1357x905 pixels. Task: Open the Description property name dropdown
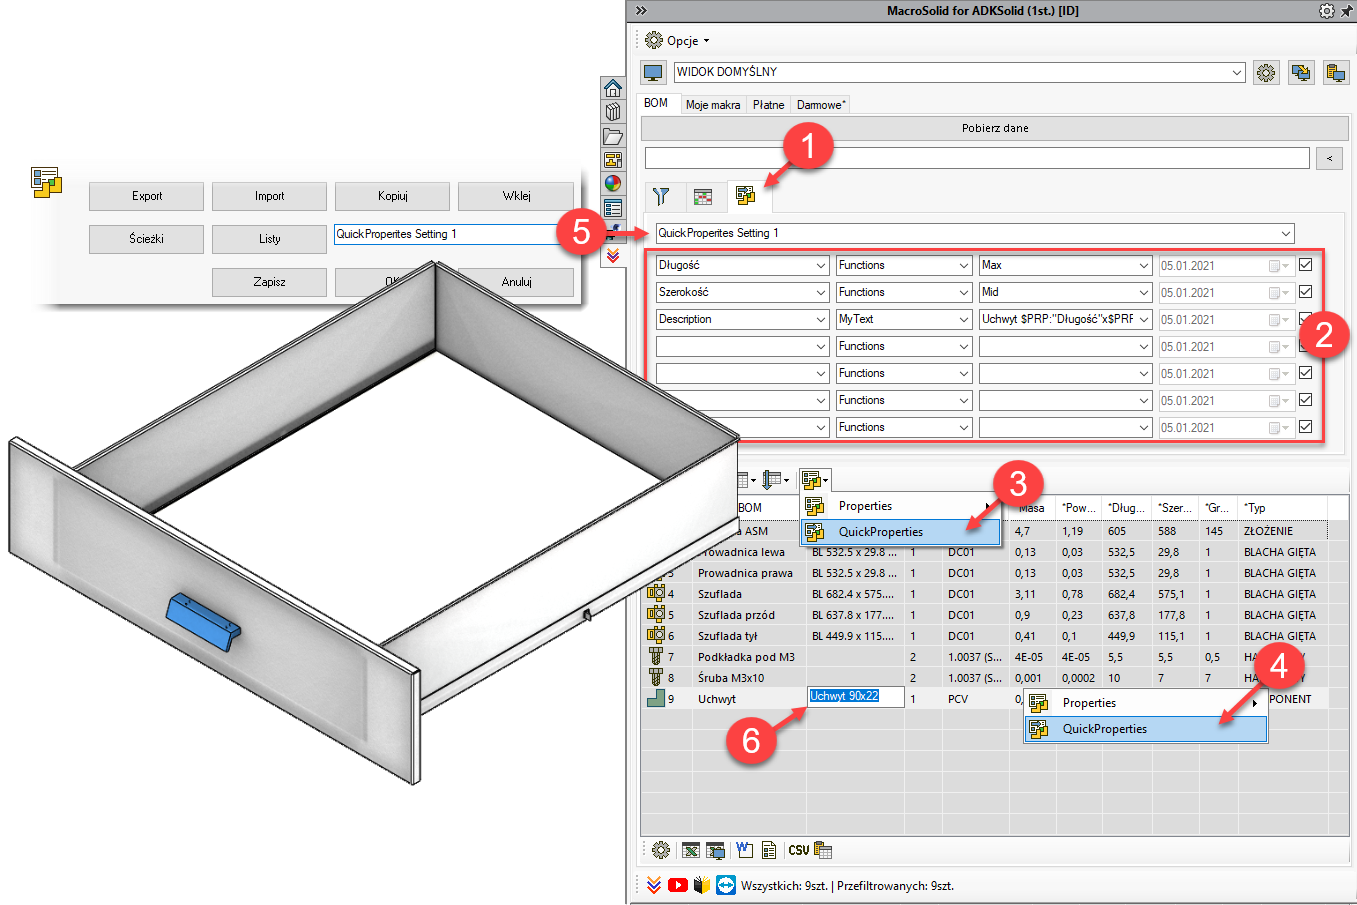(821, 319)
